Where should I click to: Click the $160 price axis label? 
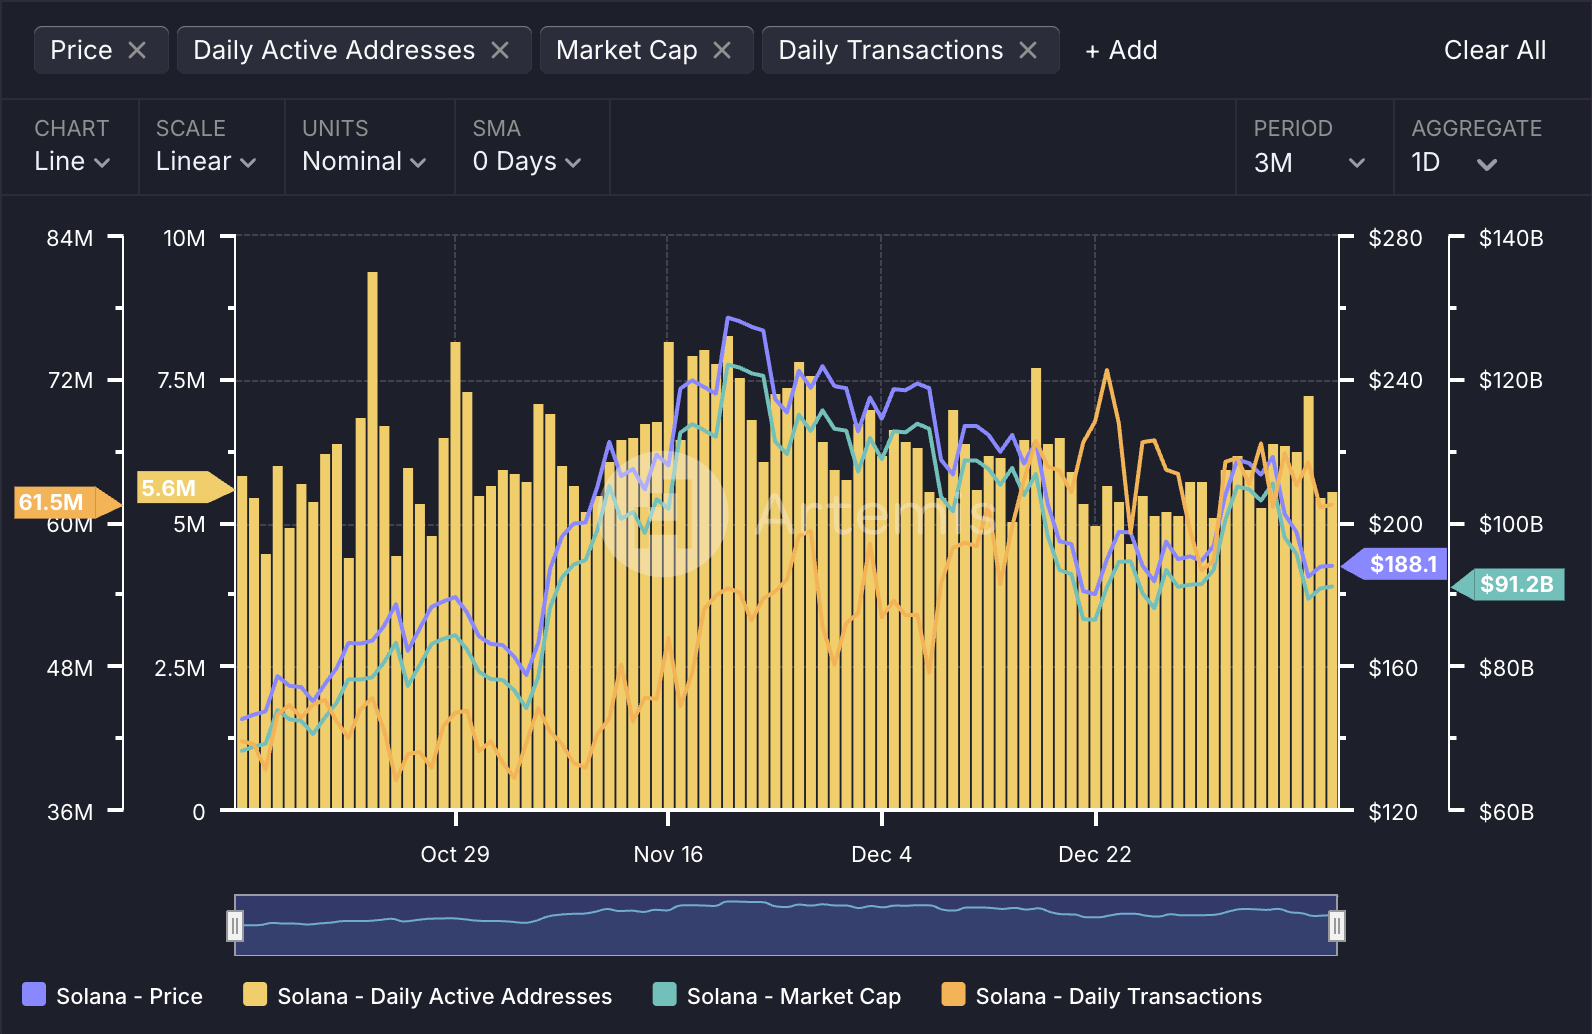[x=1393, y=668]
